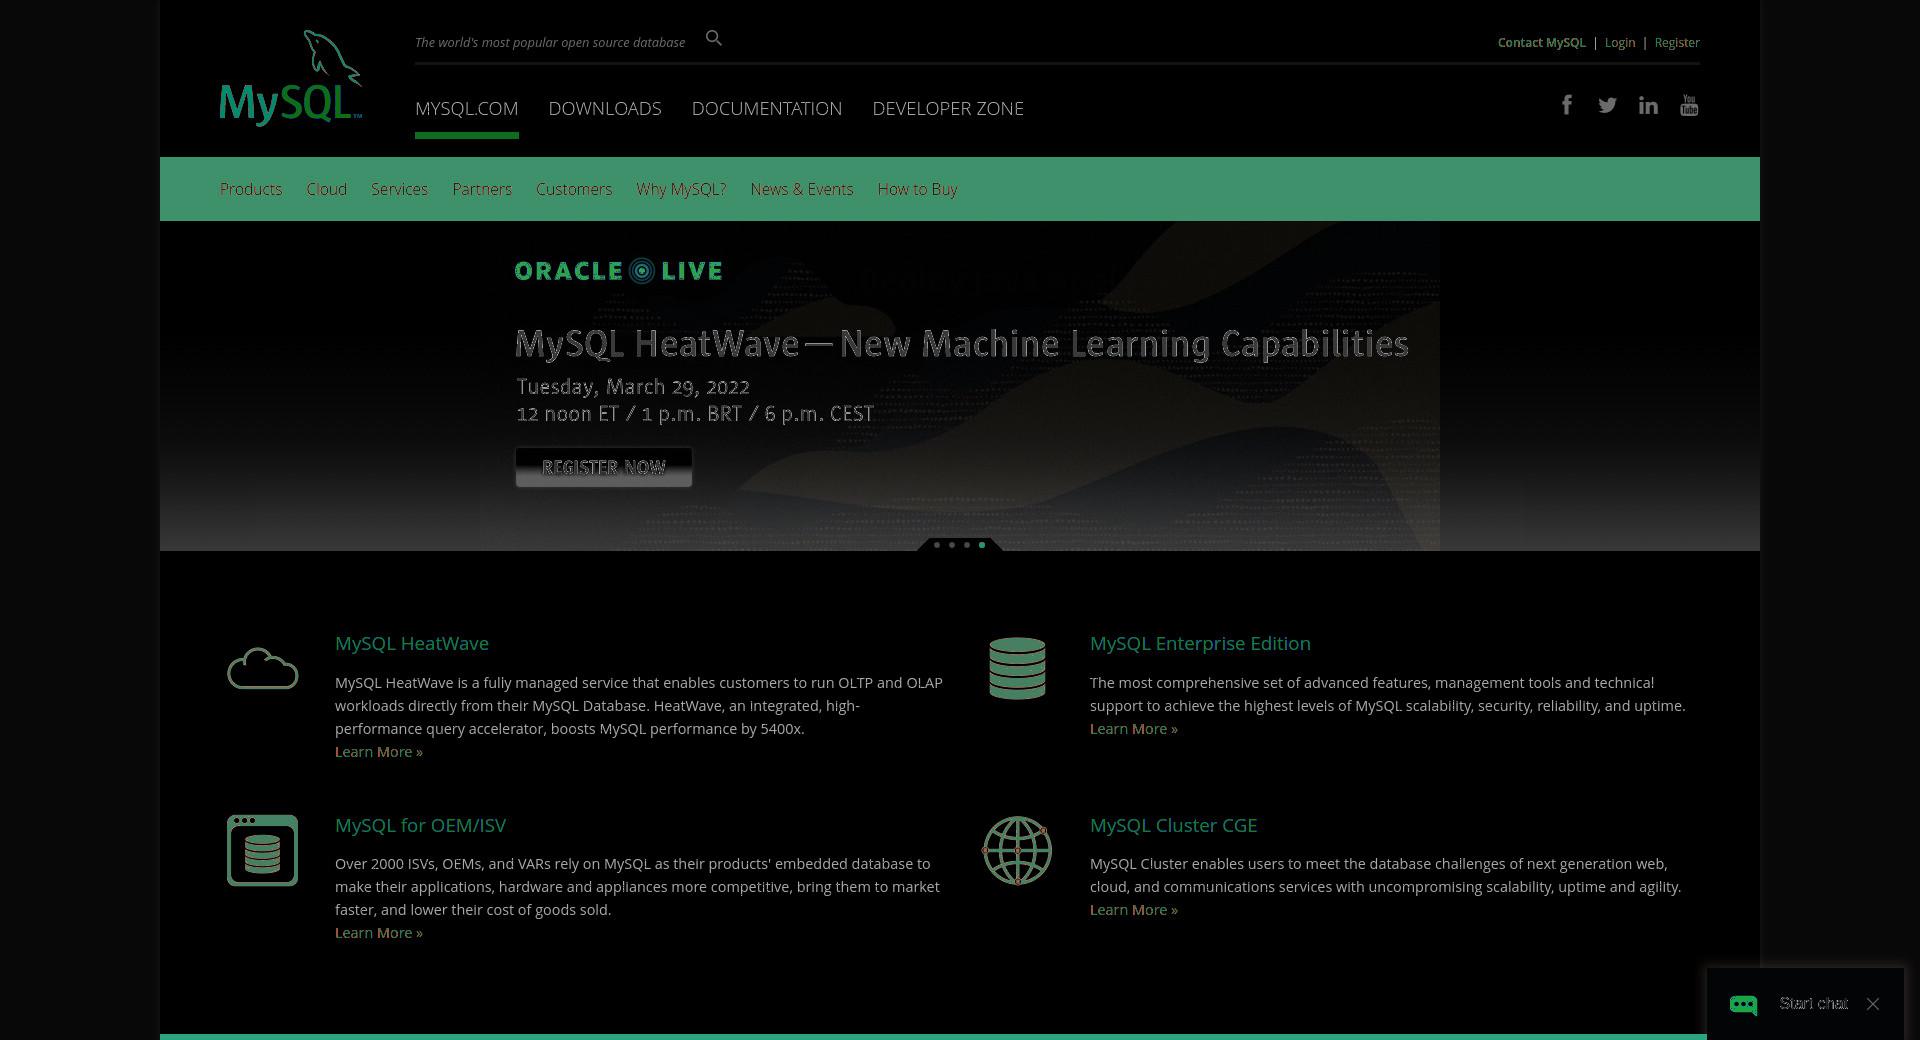This screenshot has height=1040, width=1920.
Task: Open the MySQL LinkedIn icon
Action: (x=1648, y=105)
